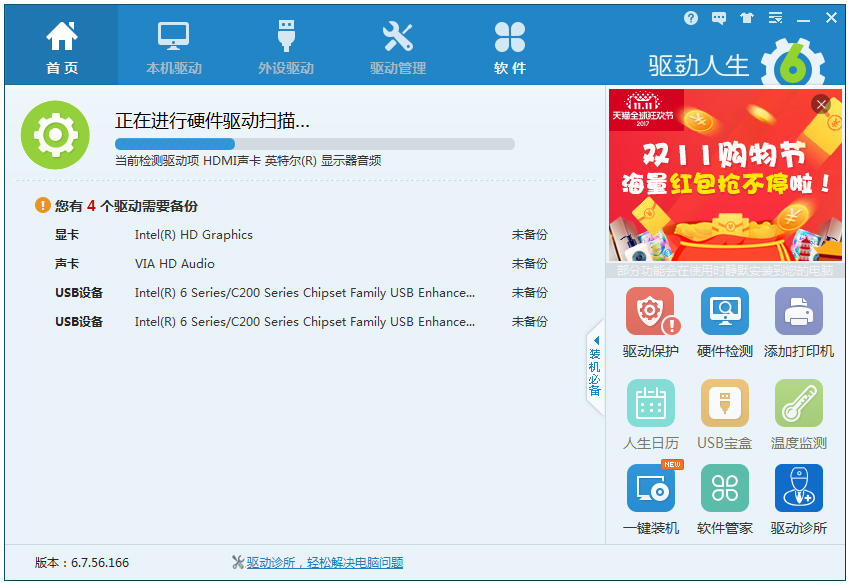Open the 驱动管理 tab
The width and height of the screenshot is (850, 583).
click(398, 47)
